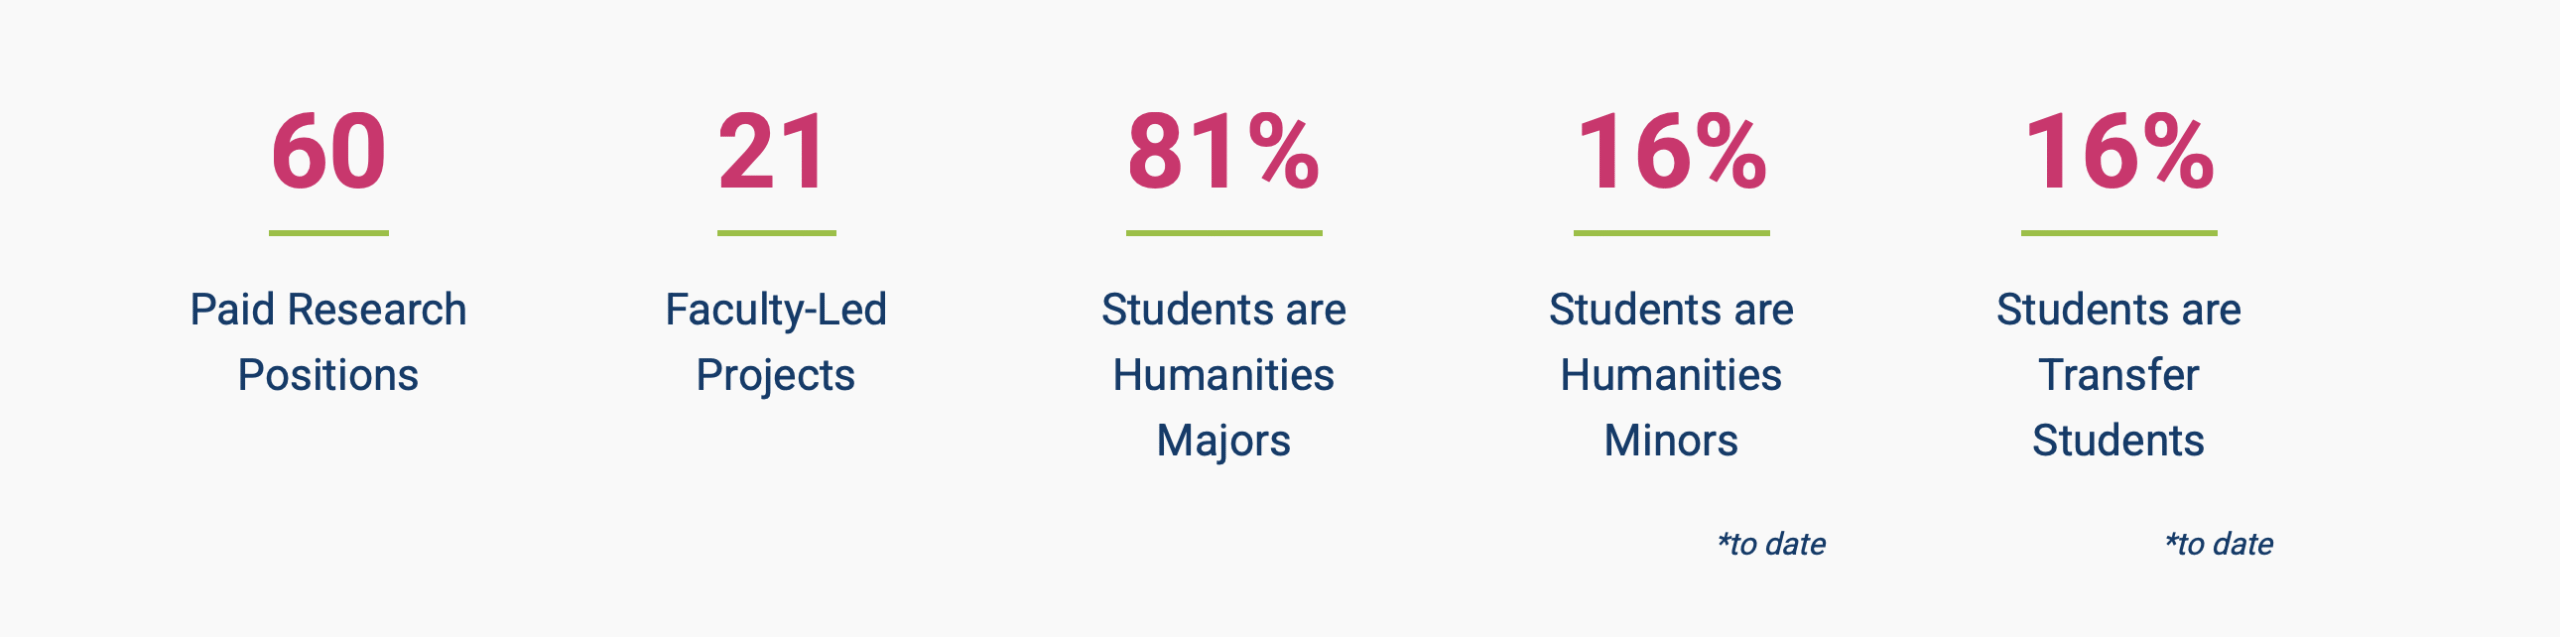
Task: Click green line under Humanities Minors 16%
Action: [1671, 233]
